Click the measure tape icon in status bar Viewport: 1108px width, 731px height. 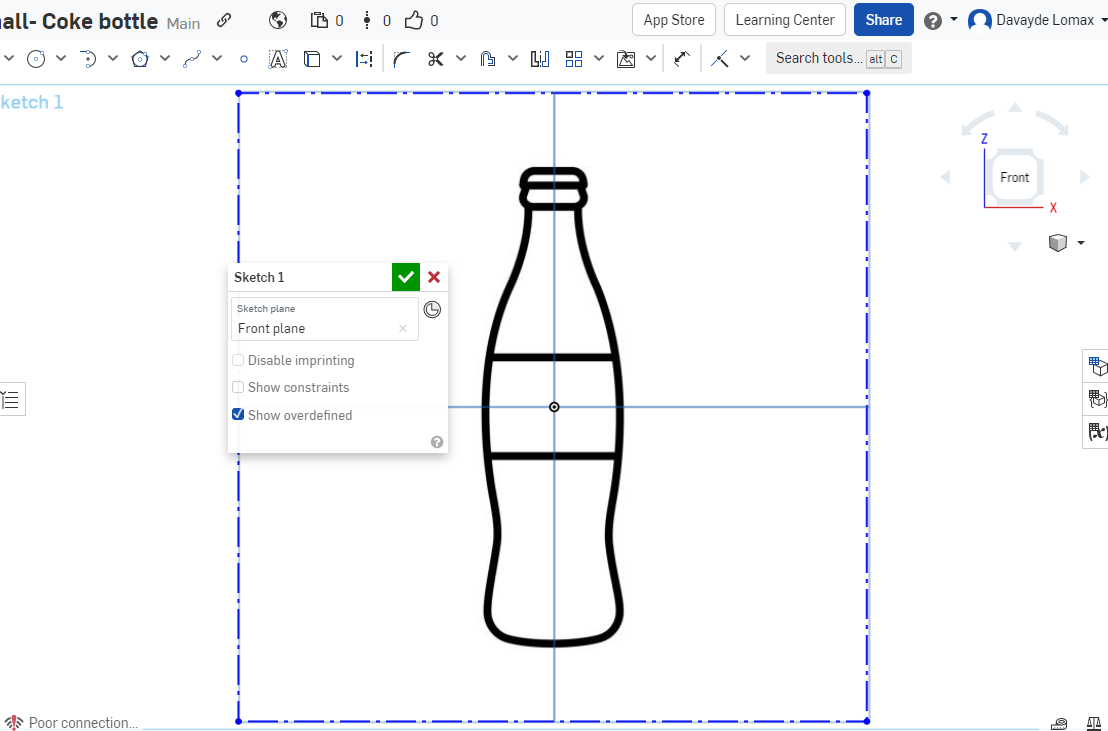1059,723
